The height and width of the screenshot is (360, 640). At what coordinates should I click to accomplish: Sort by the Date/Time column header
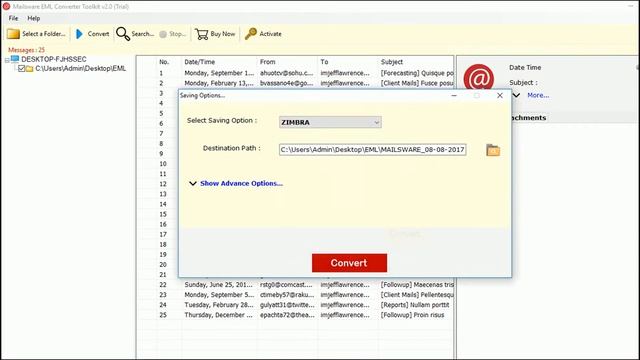200,62
